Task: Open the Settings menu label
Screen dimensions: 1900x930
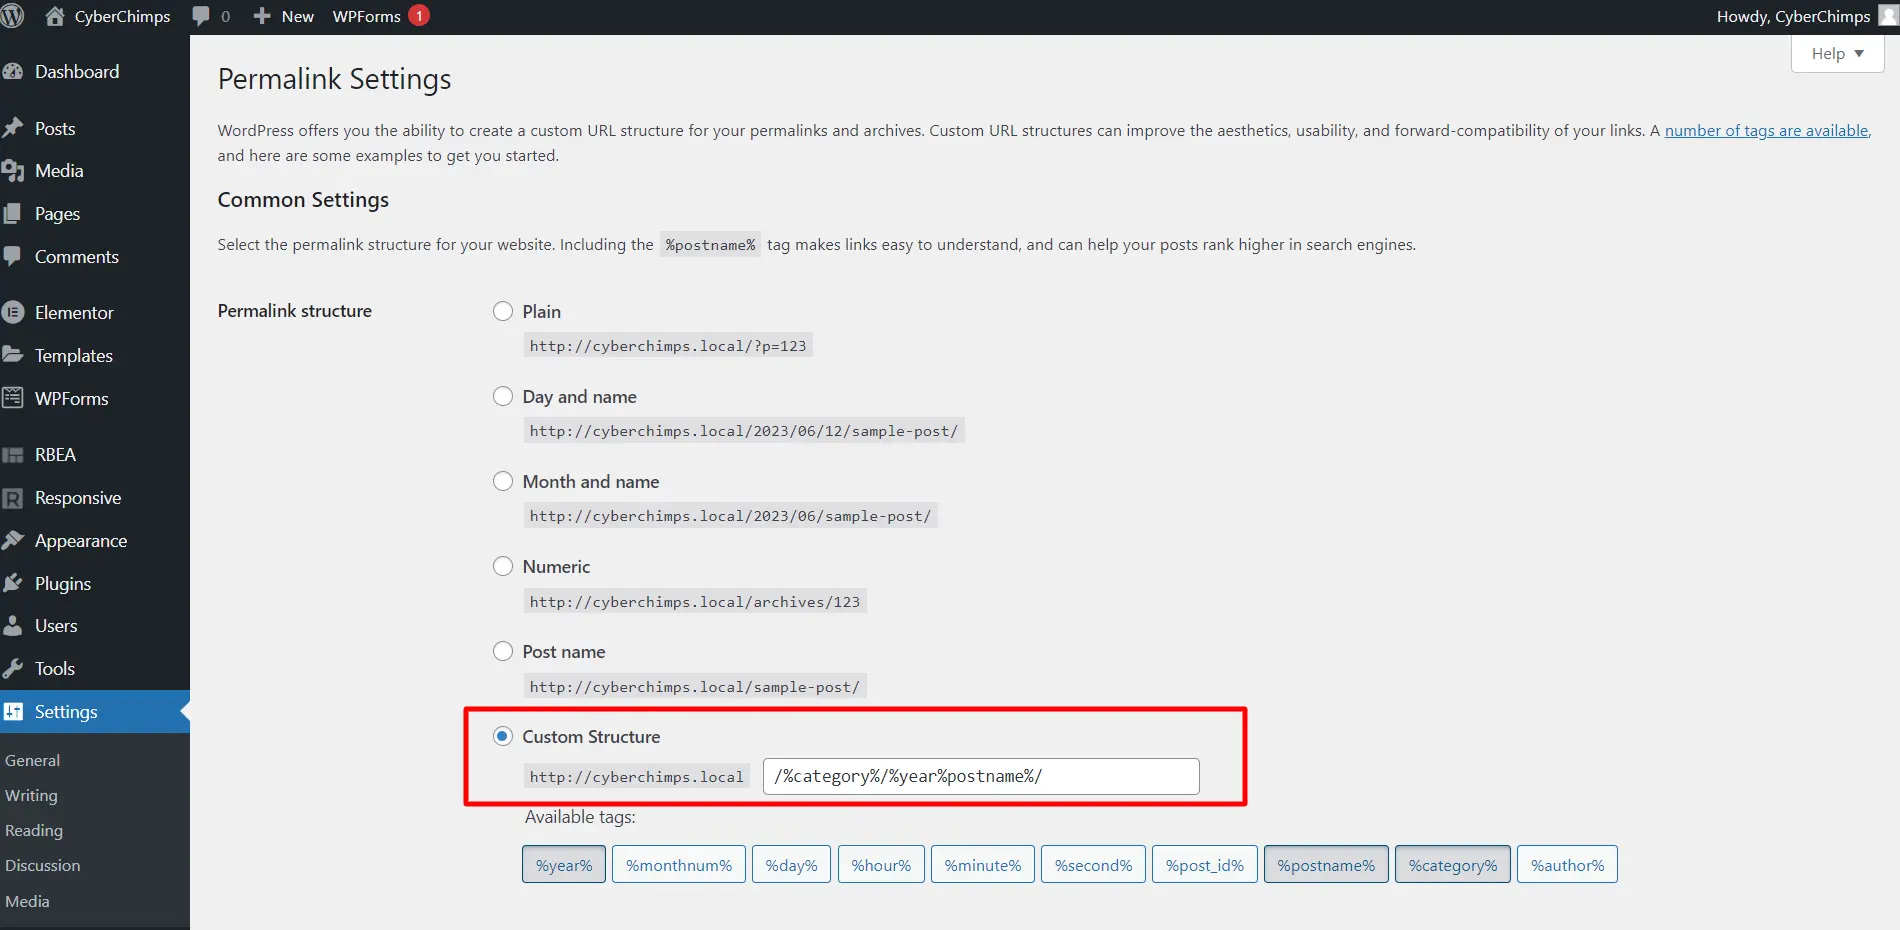Action: pos(66,711)
